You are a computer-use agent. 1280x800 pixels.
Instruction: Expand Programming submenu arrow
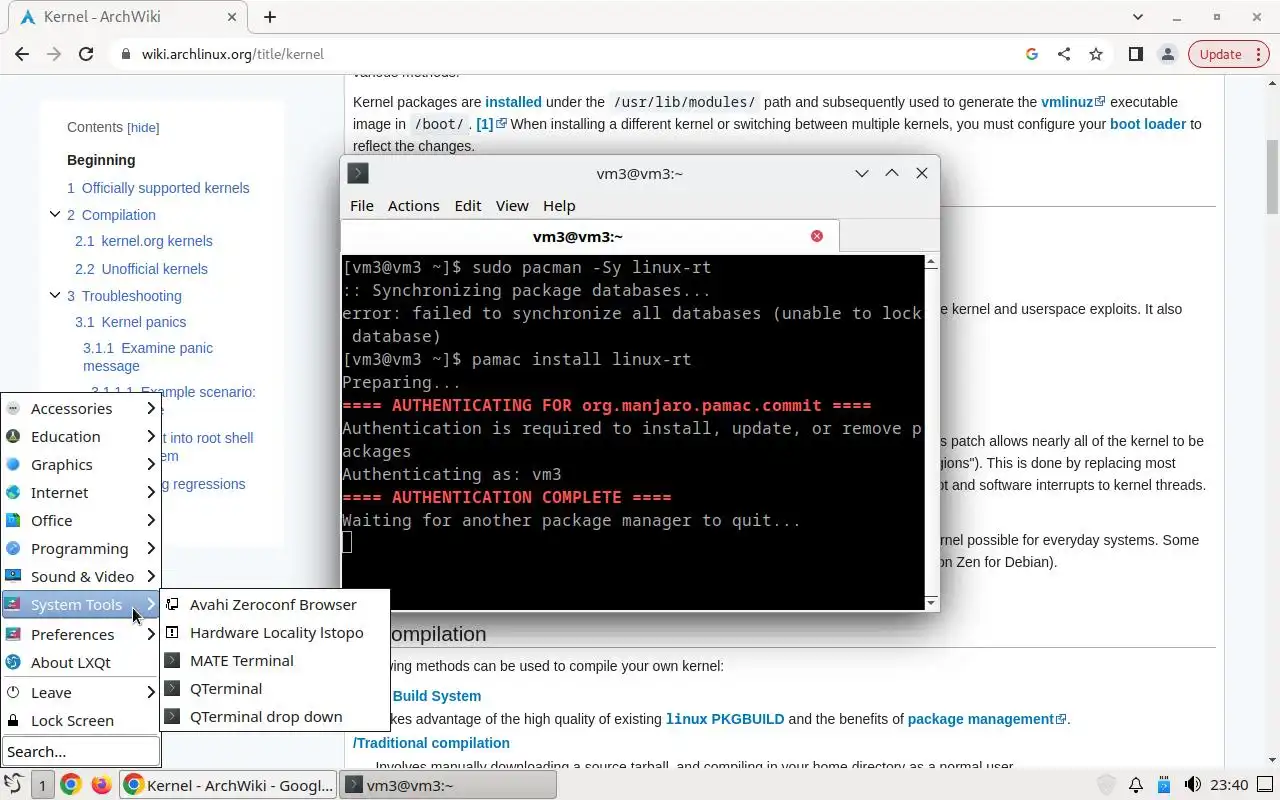coord(151,548)
